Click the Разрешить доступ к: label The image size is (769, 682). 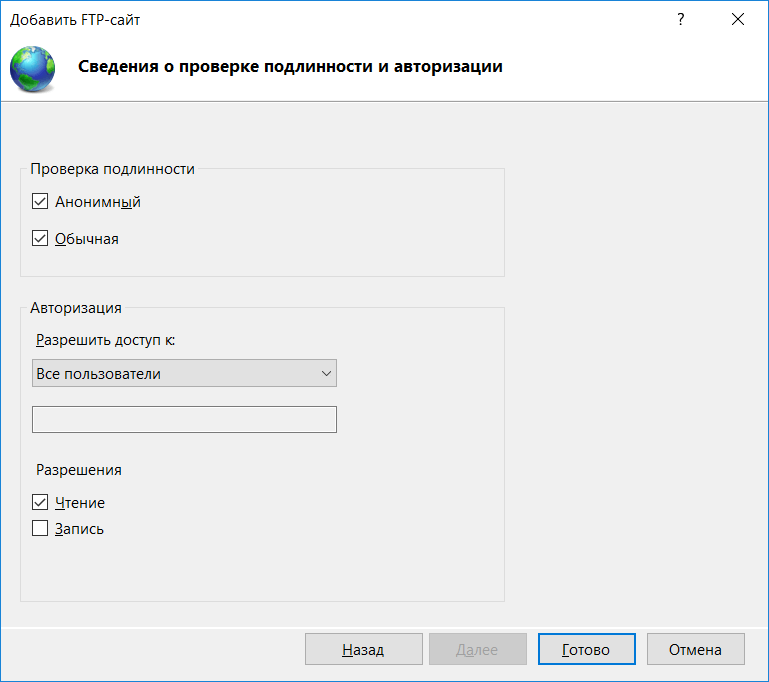tap(105, 340)
